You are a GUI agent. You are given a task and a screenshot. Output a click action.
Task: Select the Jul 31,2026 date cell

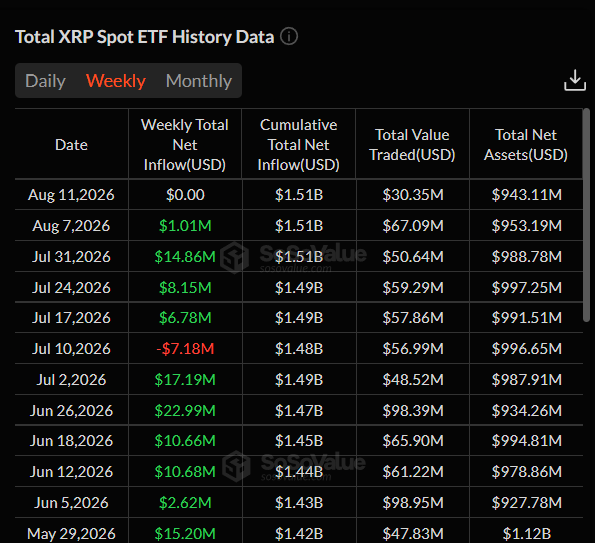click(x=71, y=257)
